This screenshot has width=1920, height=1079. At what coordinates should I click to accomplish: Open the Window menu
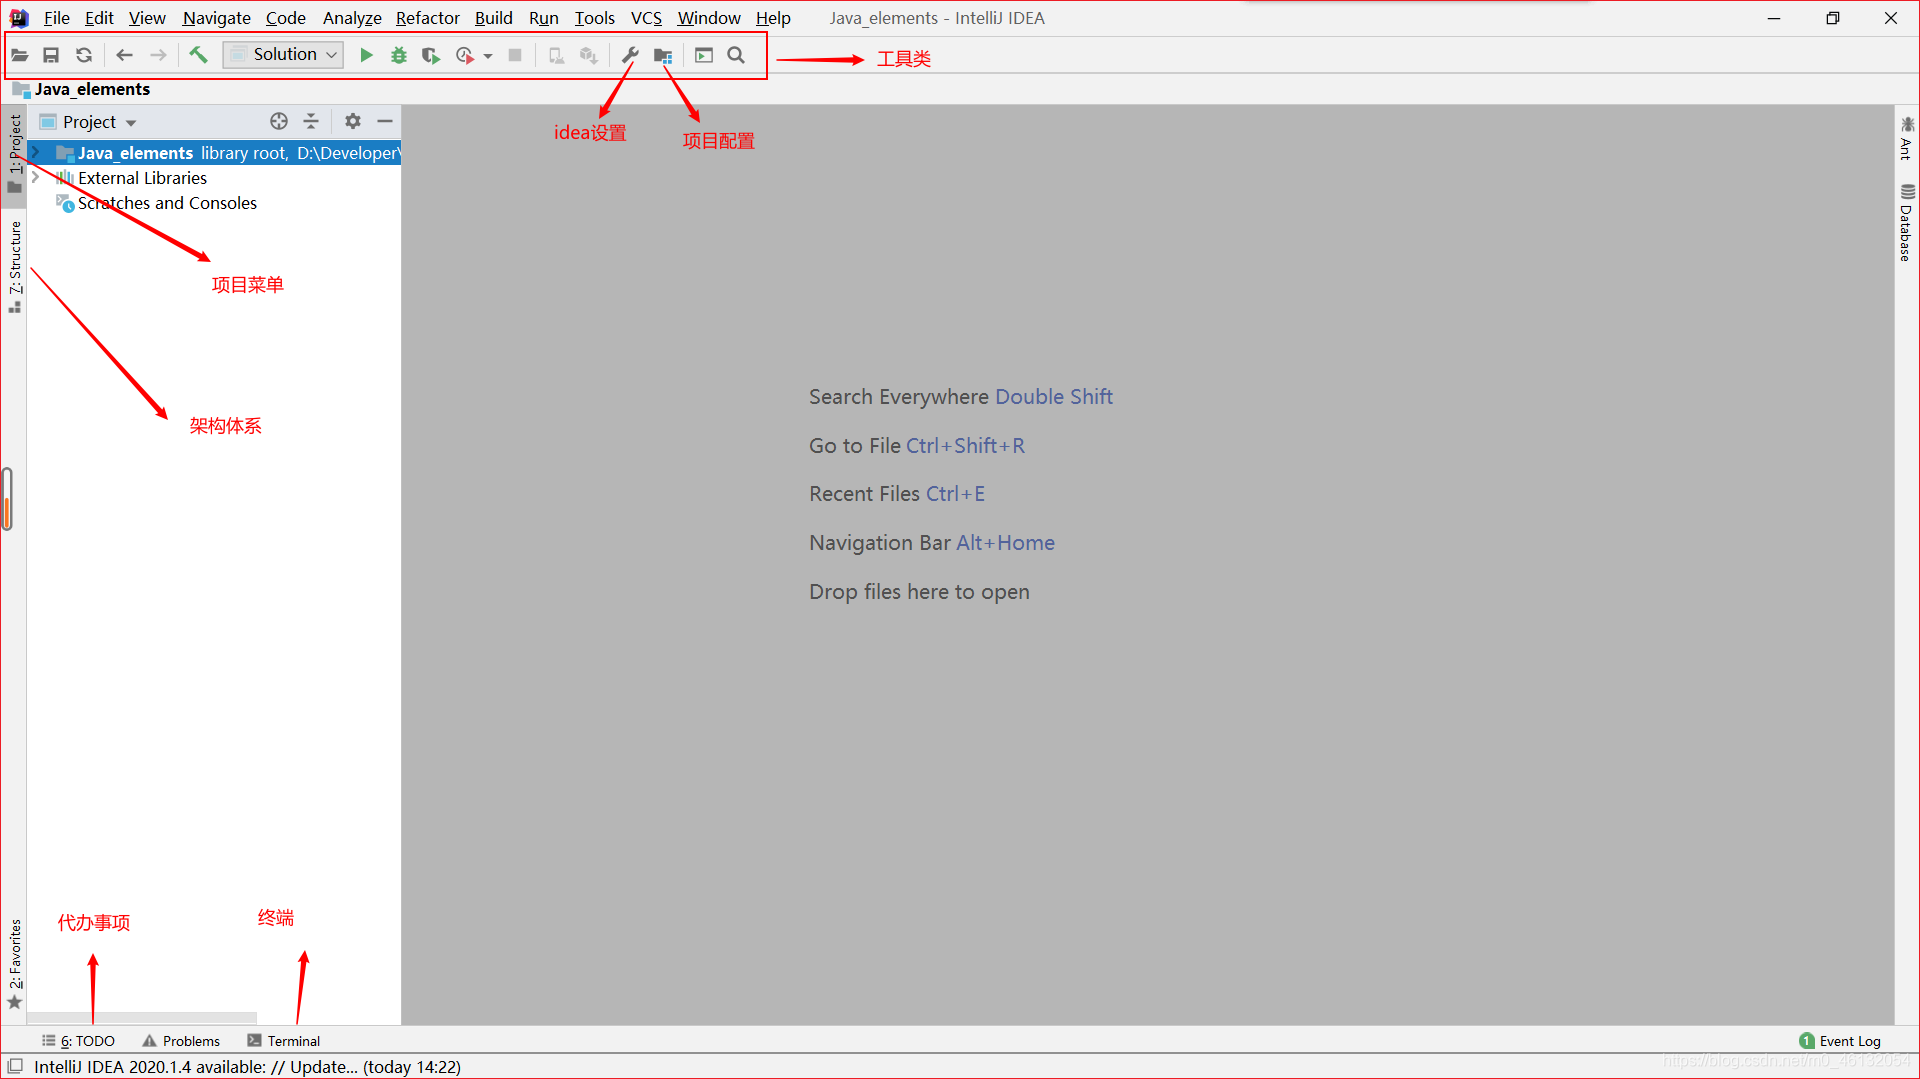click(709, 18)
